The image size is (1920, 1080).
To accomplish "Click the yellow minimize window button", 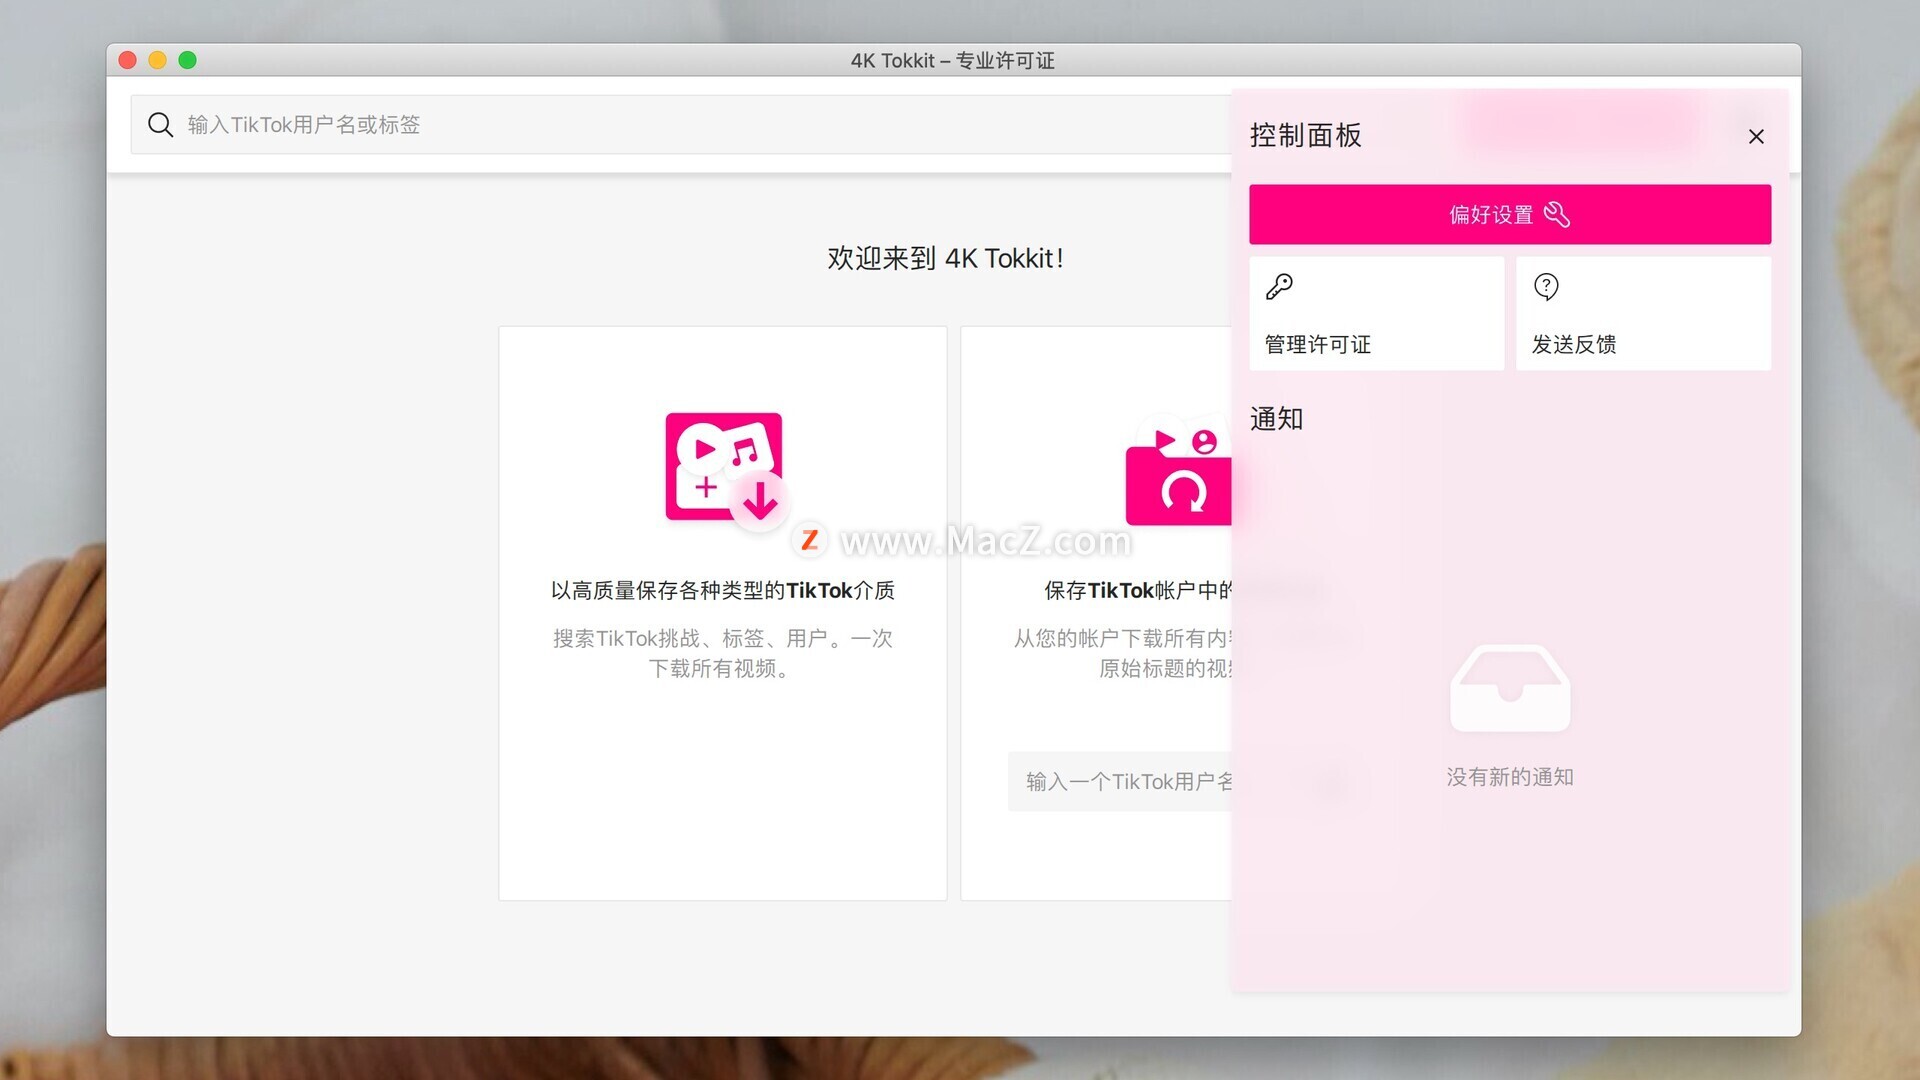I will click(157, 60).
